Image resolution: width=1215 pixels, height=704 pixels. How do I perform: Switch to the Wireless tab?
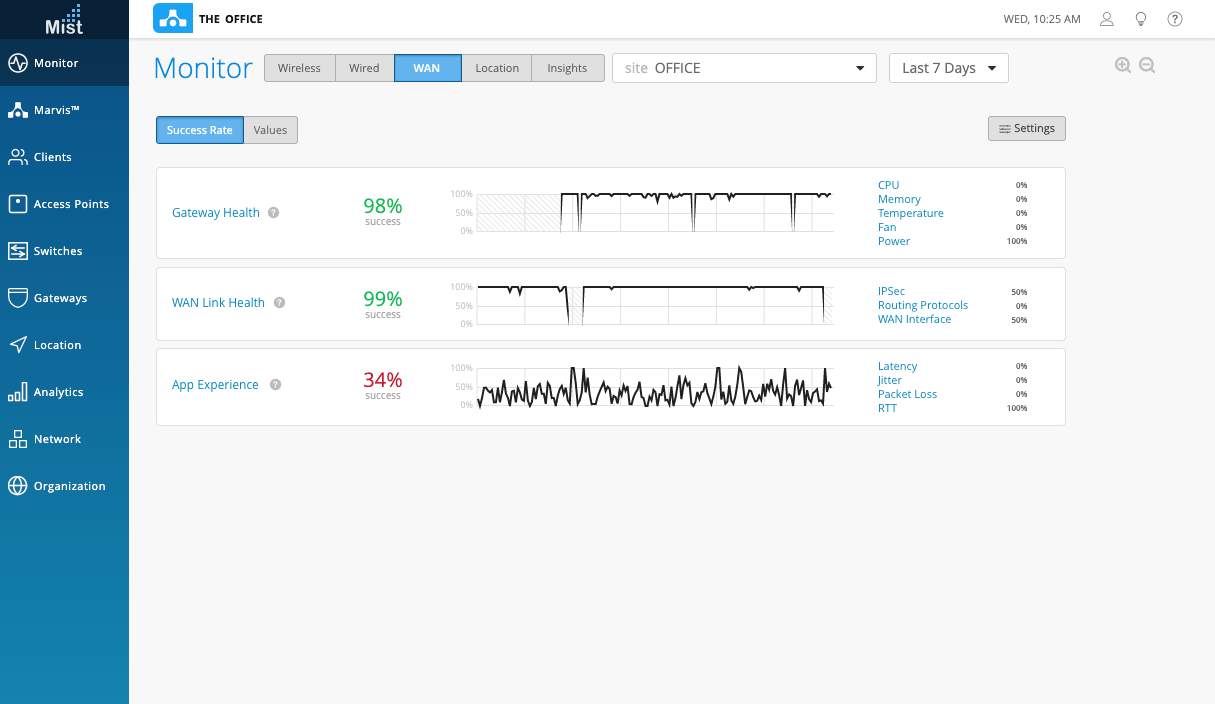tap(299, 68)
